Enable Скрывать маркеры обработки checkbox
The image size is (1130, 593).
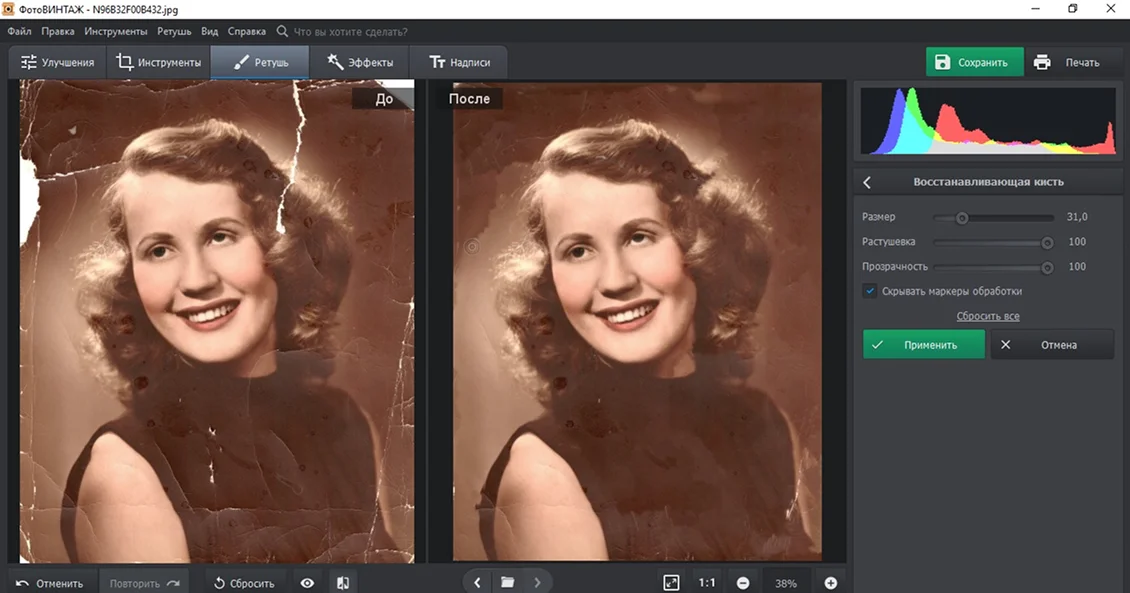869,291
